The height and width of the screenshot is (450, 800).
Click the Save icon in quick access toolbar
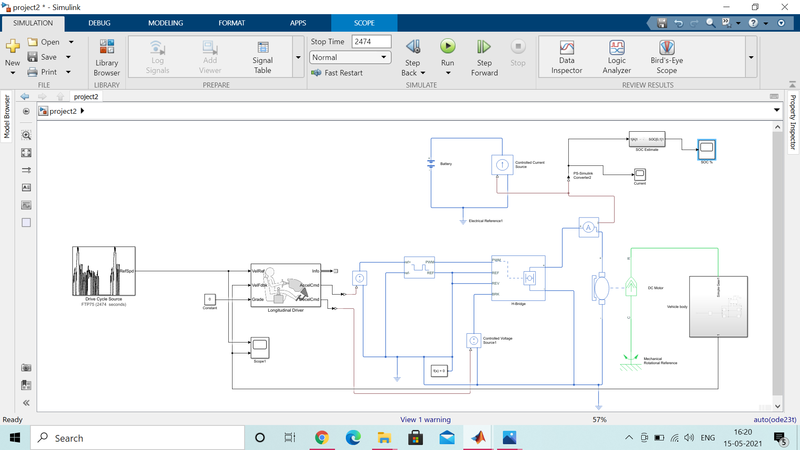tap(662, 23)
